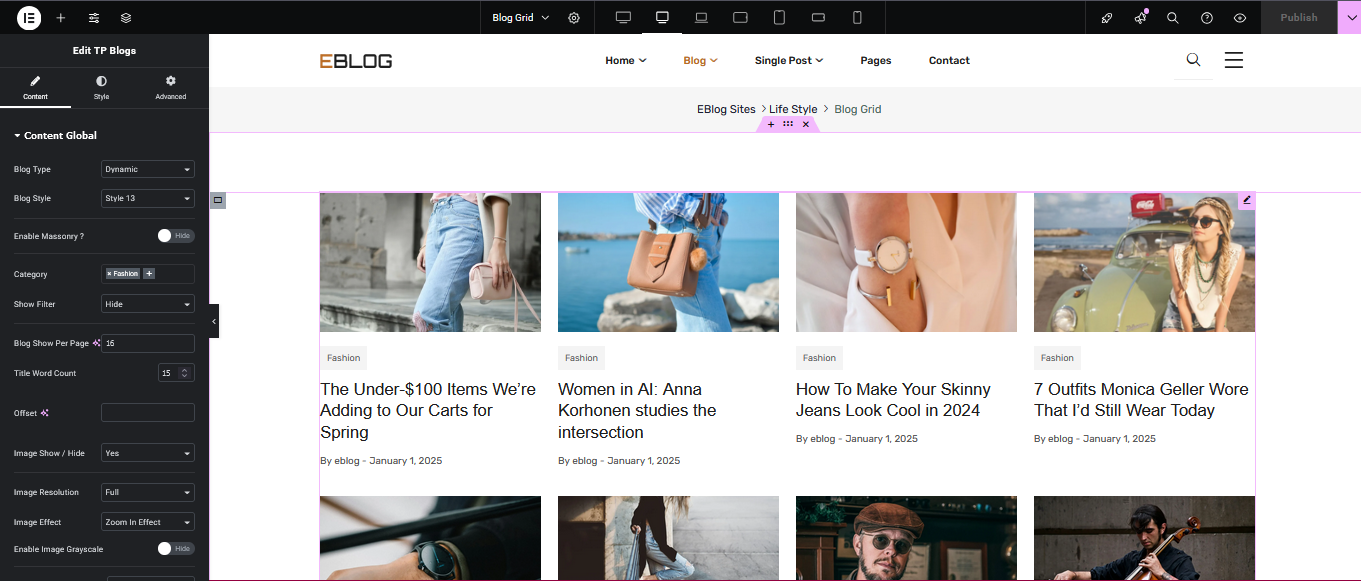Click the Publish button
1361x581 pixels.
[1298, 18]
